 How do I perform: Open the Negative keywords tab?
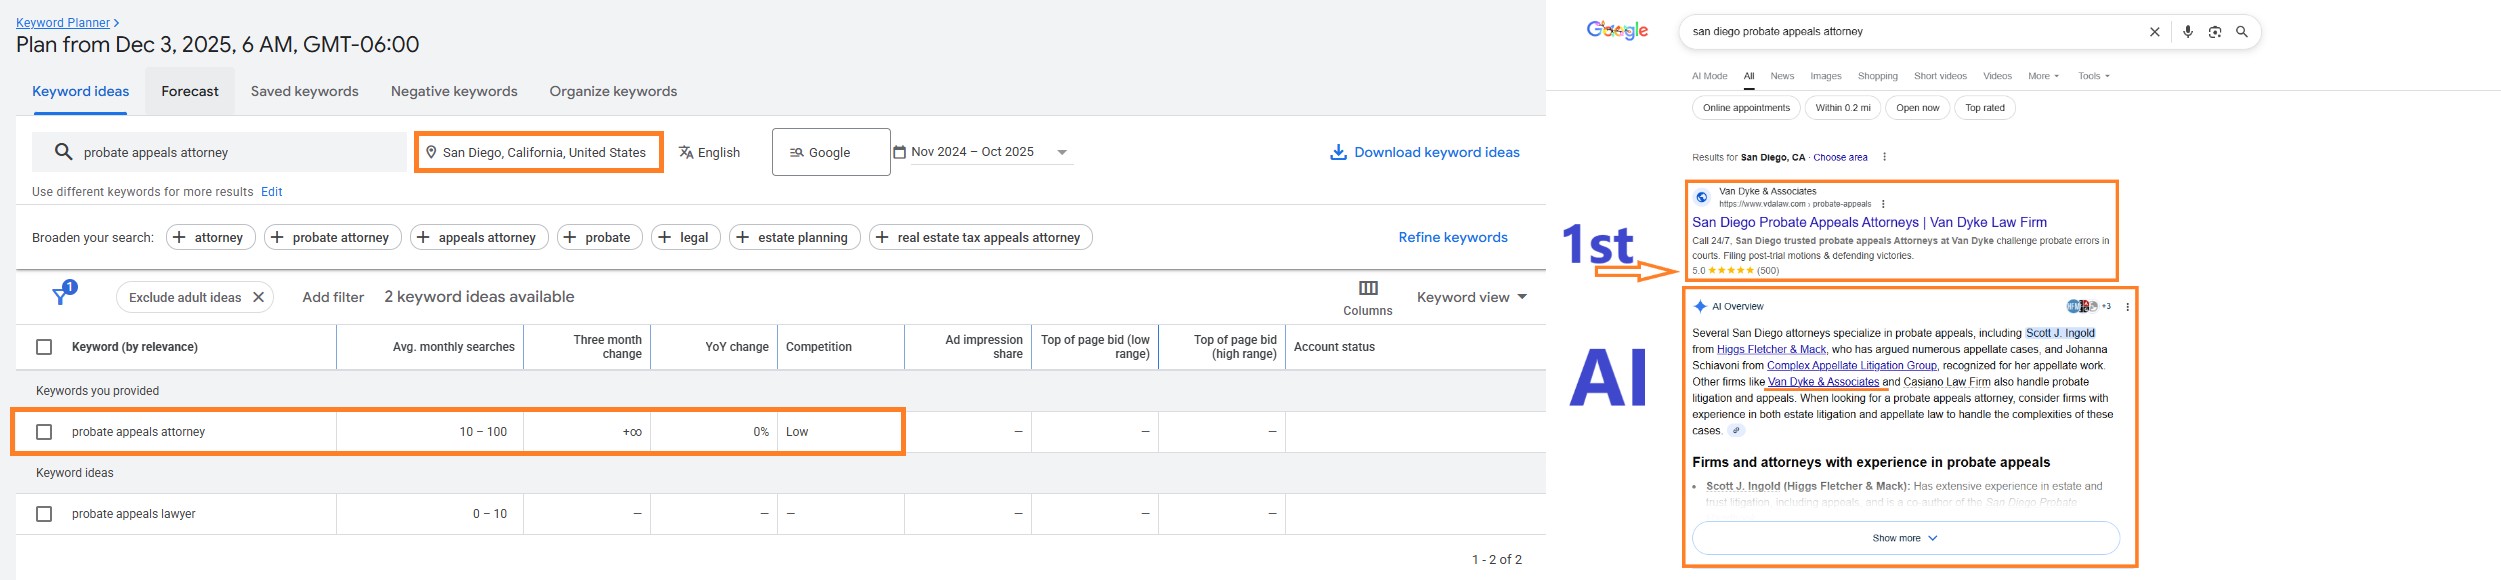tap(454, 91)
